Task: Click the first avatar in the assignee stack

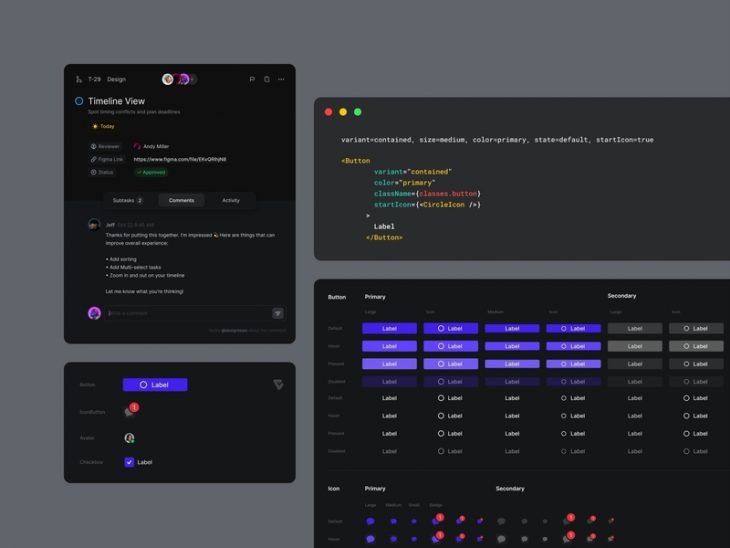Action: coord(168,79)
